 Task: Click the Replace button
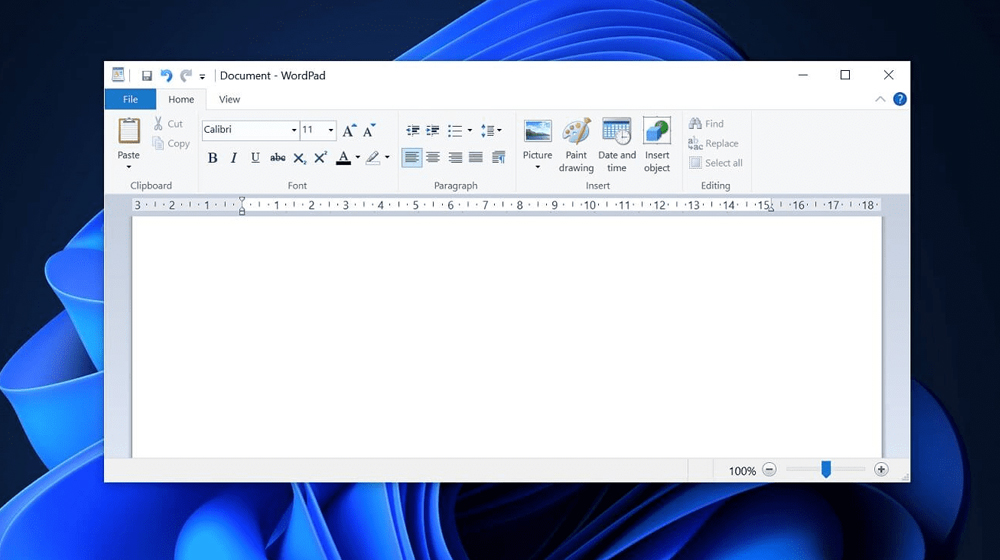click(x=713, y=144)
